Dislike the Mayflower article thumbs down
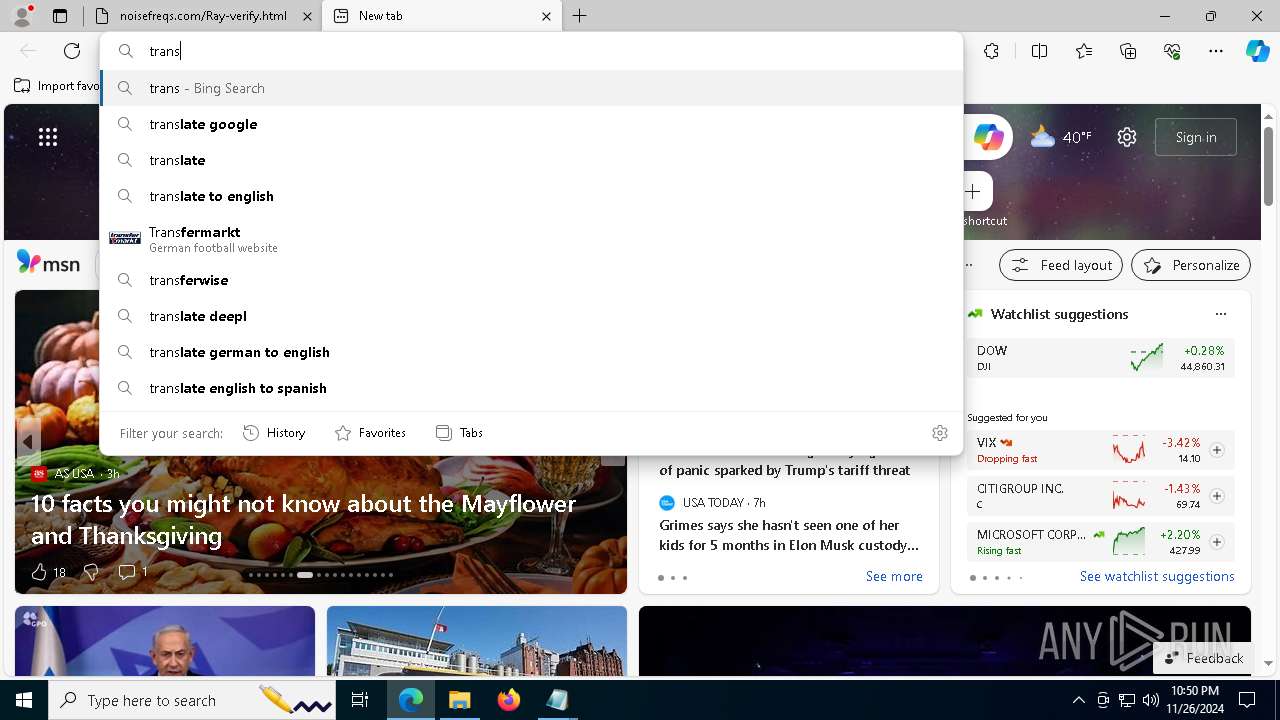Screen dimensions: 1280x720 (91, 572)
